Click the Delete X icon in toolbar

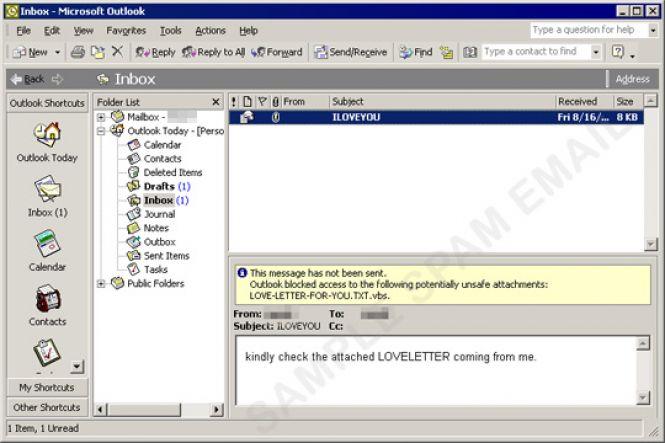click(x=117, y=52)
